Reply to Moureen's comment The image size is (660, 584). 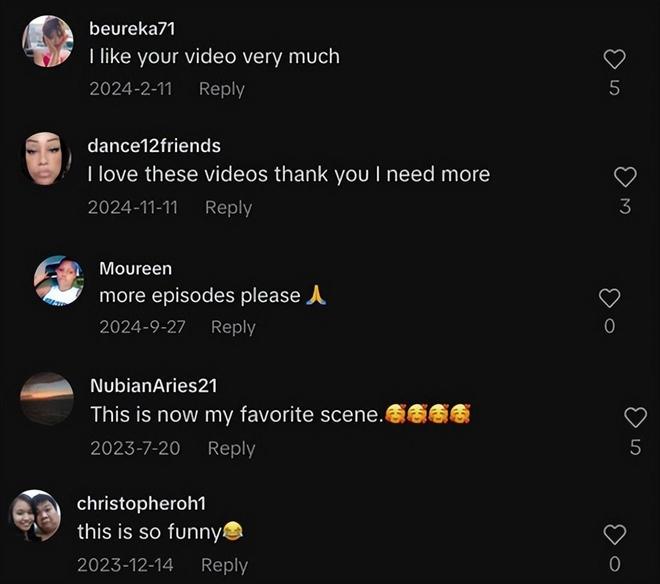tap(233, 327)
